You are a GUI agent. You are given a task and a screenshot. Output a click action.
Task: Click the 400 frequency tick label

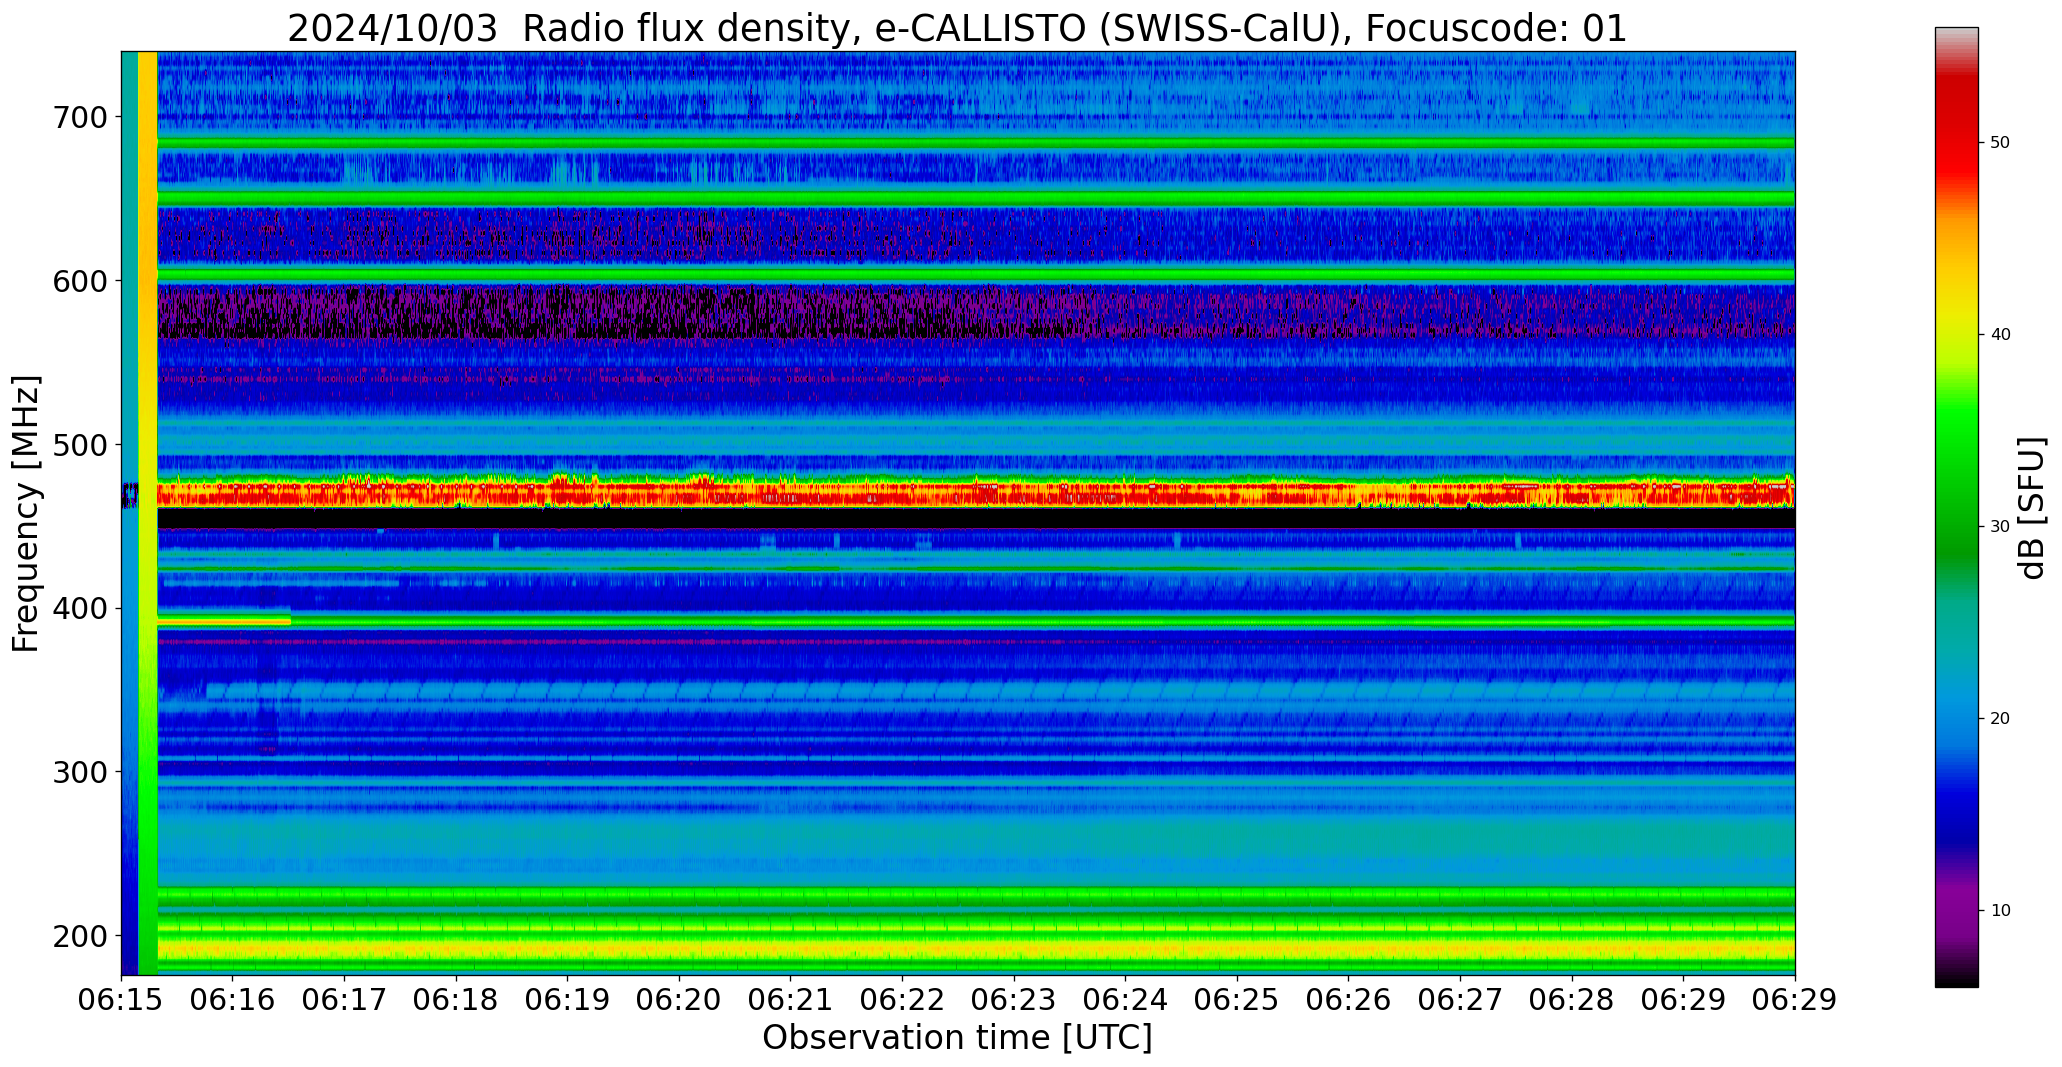[x=79, y=608]
